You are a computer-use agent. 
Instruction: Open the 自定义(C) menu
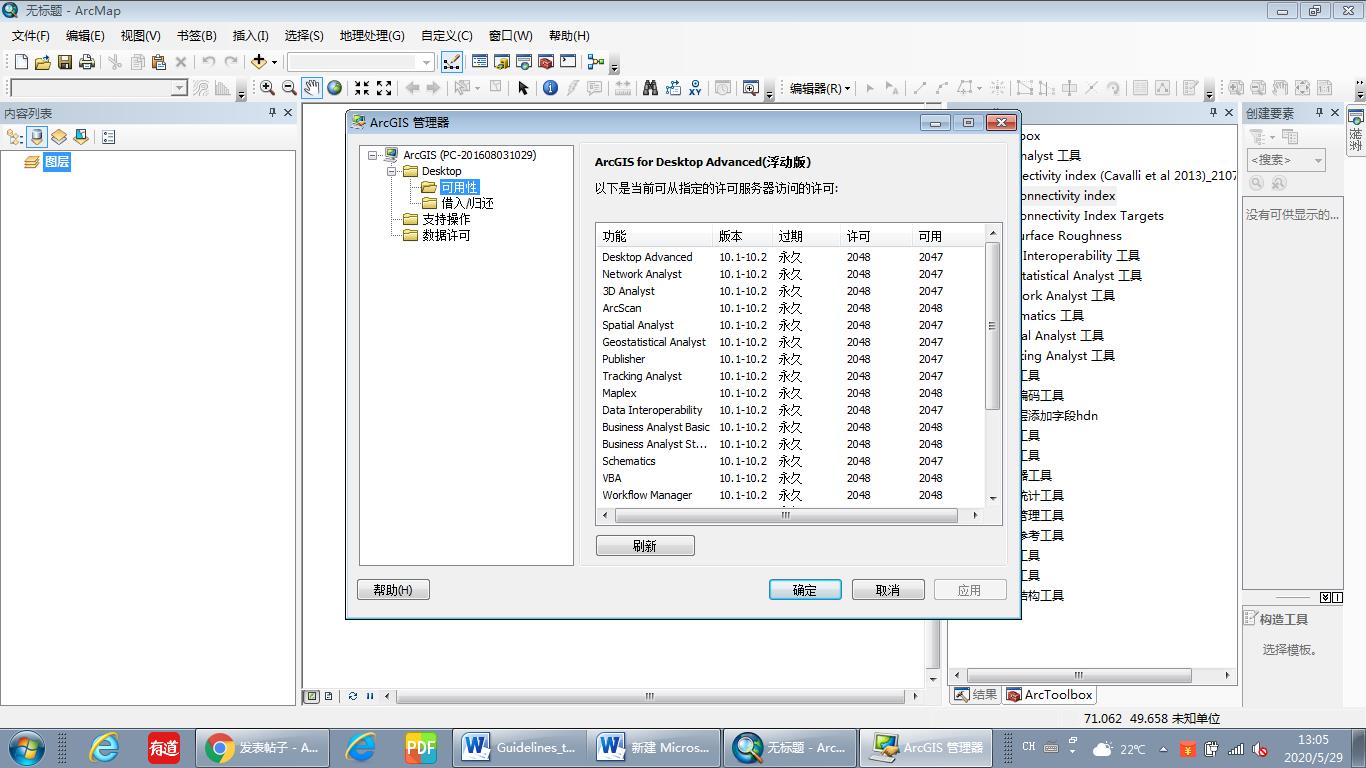coord(446,35)
